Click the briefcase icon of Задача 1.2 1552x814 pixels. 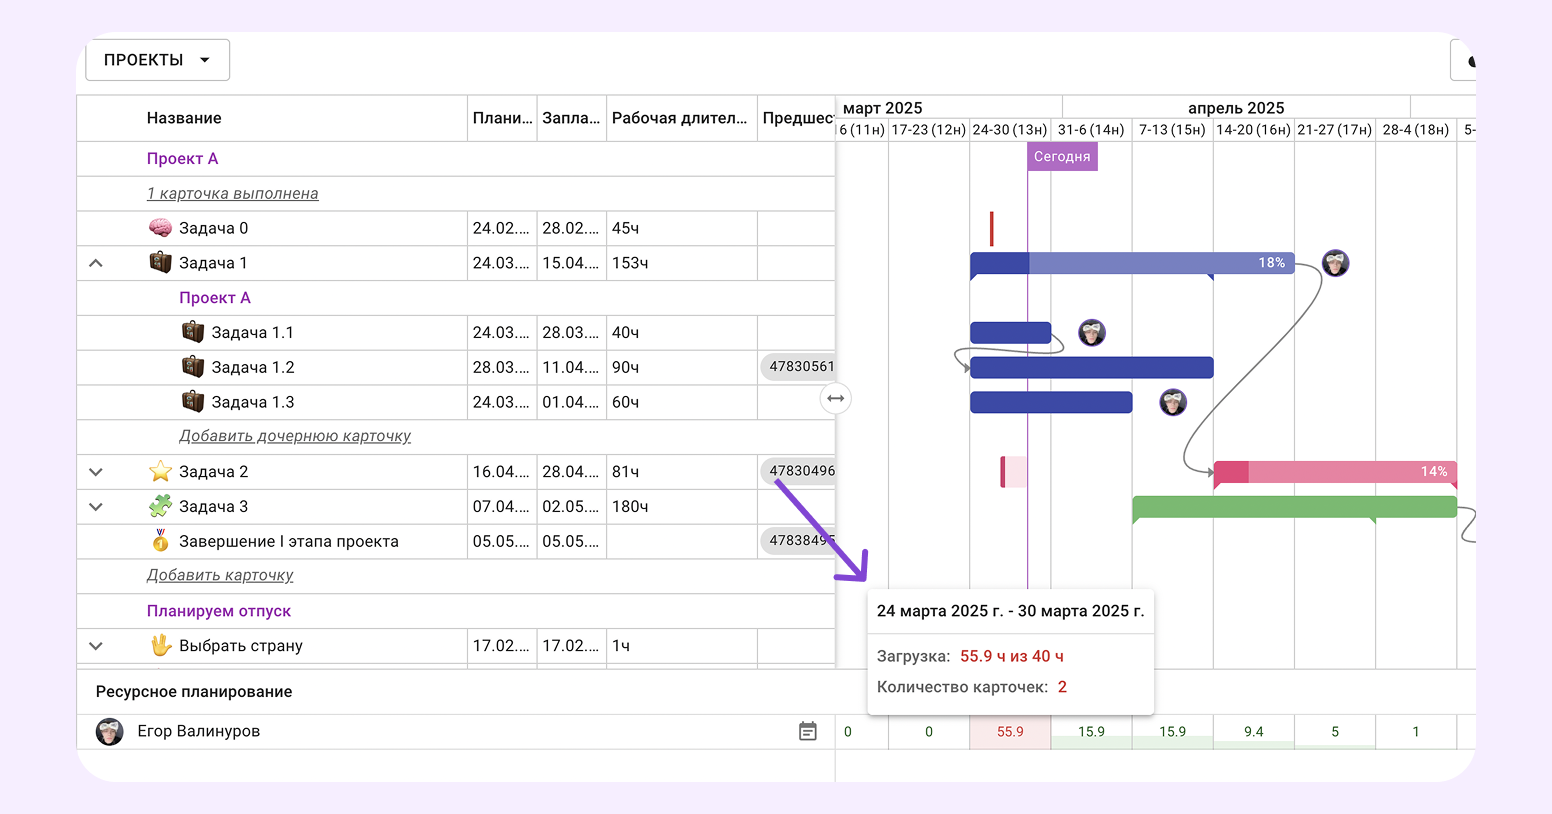(193, 367)
